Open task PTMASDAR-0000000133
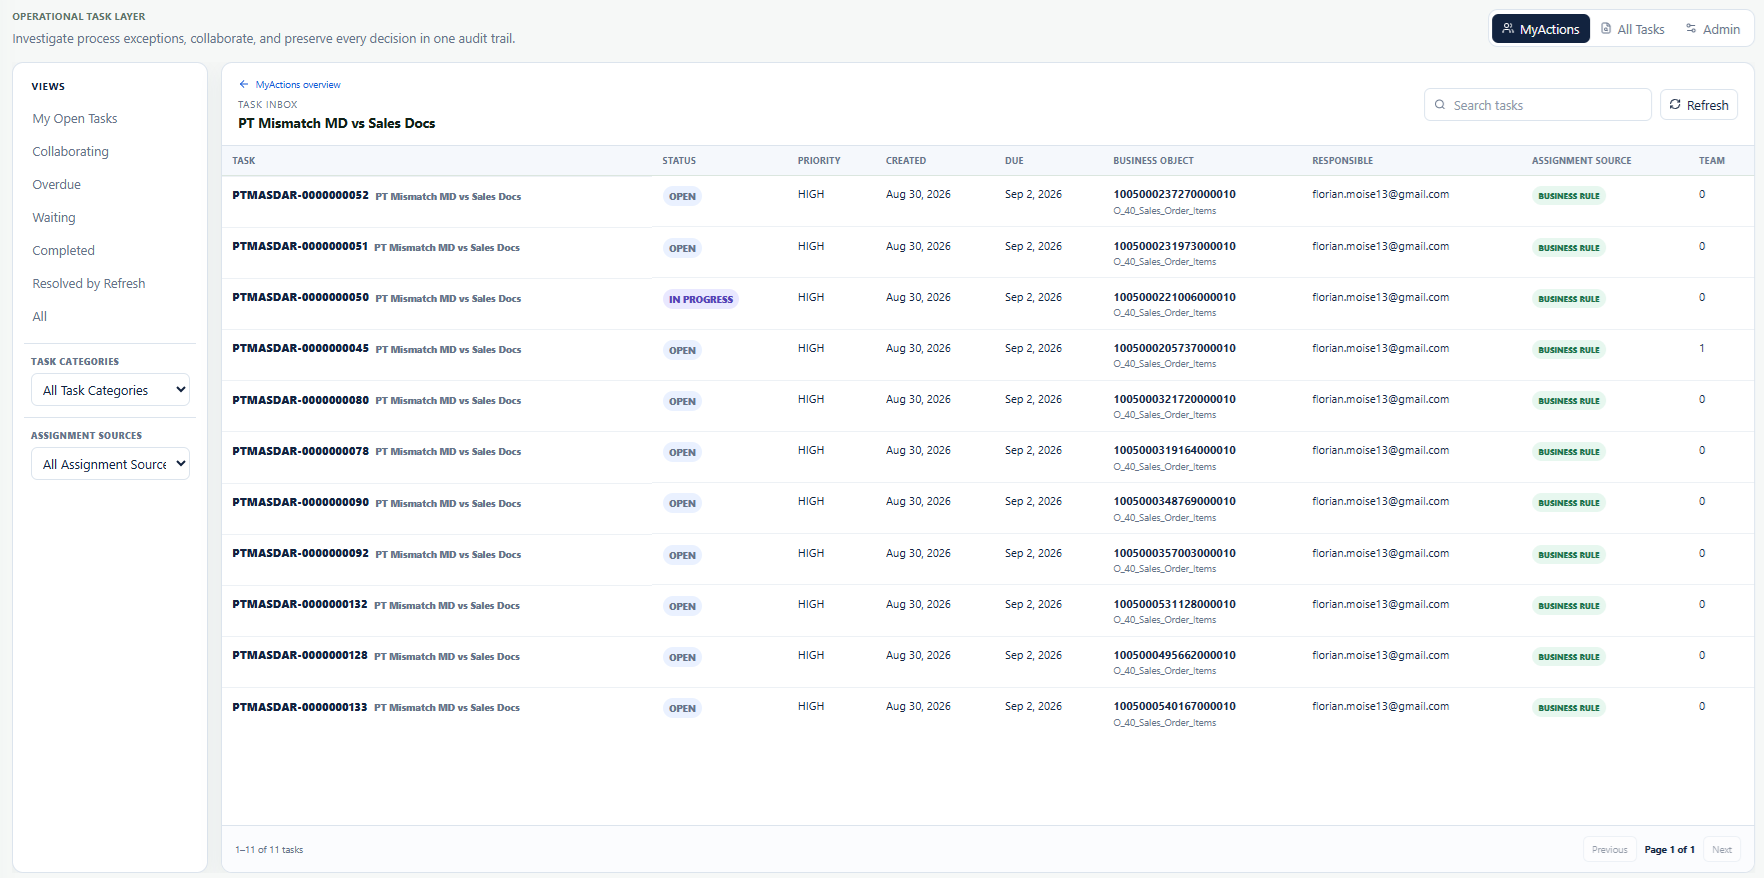 click(x=300, y=708)
